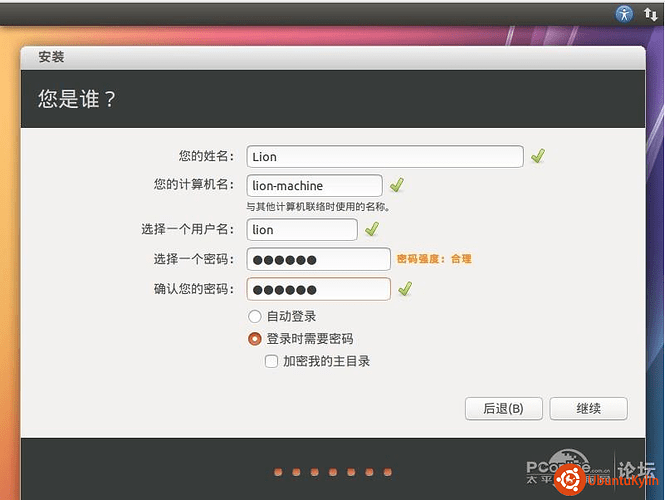Enable the 加密我的主目录 checkbox
This screenshot has width=665, height=500.
pos(271,361)
